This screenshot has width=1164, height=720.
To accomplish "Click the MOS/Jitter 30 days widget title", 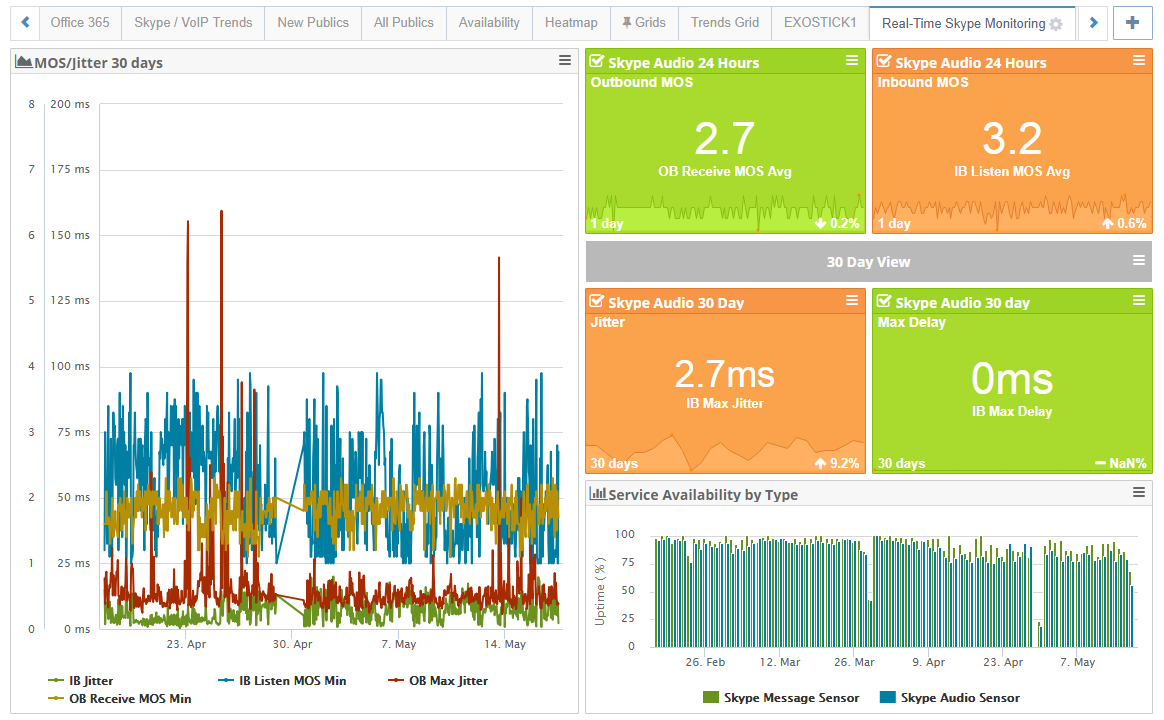I will tap(99, 63).
